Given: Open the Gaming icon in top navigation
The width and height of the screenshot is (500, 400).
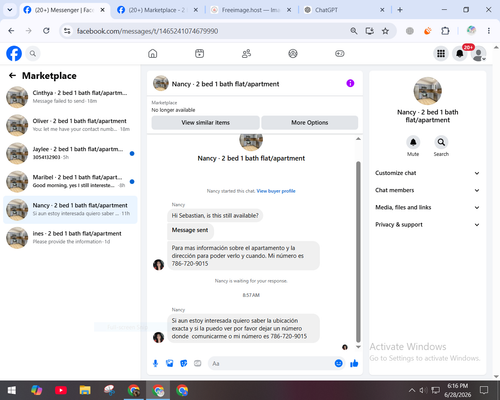Looking at the screenshot, I should click(x=340, y=53).
